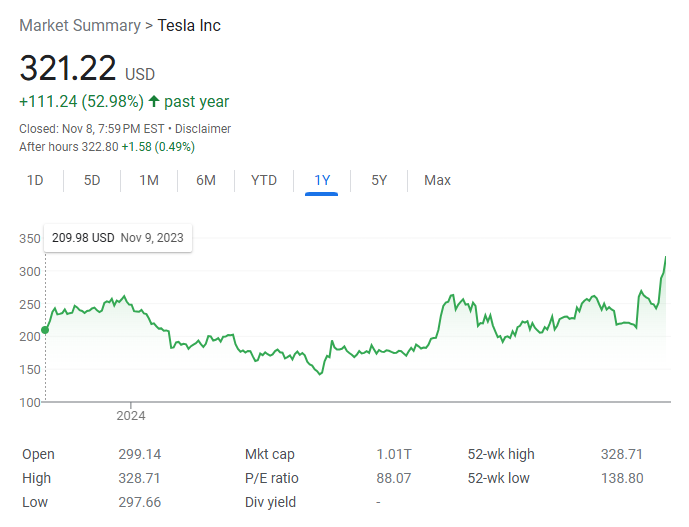View the 5Y price history tab
Viewport: 689px width, 527px height.
379,180
